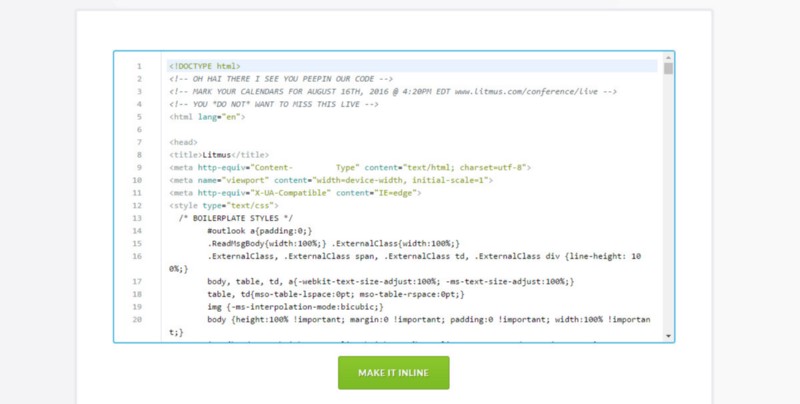Click the #outlook a{padding:0;} rule
The image size is (800, 404).
click(x=260, y=231)
